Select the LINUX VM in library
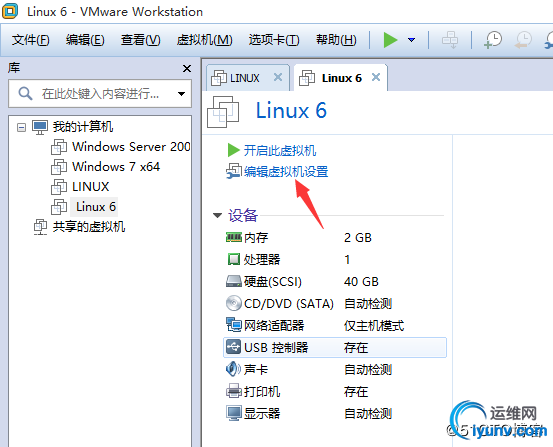 [x=91, y=187]
